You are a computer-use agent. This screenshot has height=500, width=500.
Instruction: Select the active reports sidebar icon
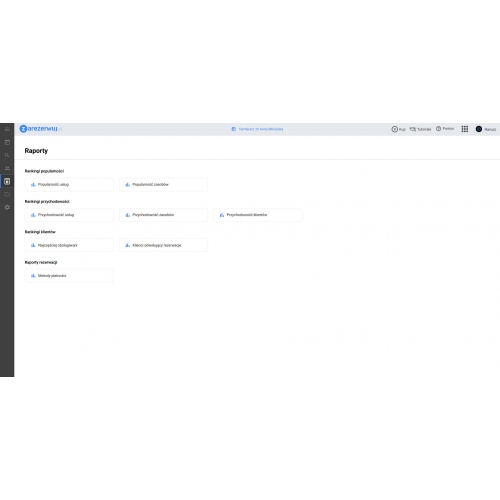(7, 181)
